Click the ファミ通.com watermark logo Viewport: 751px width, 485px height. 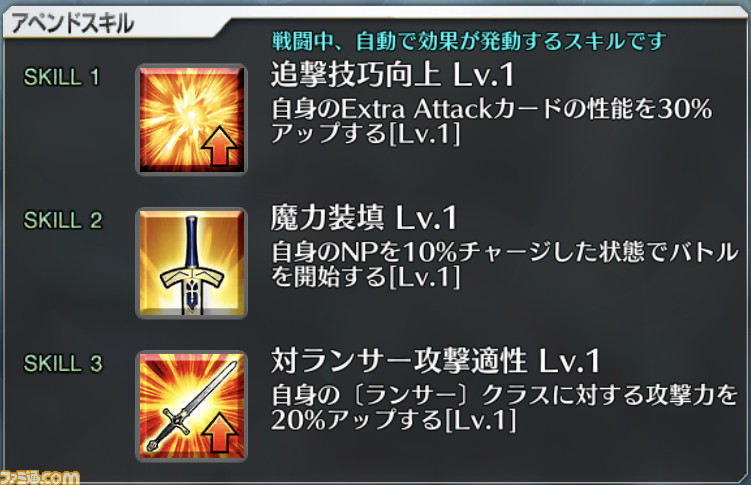(40, 477)
